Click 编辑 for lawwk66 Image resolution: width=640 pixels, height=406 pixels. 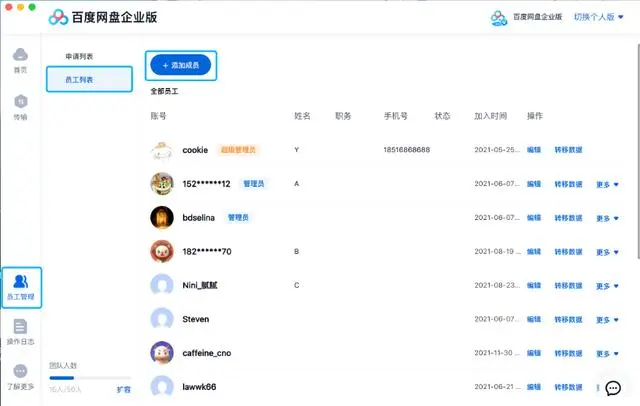click(534, 387)
